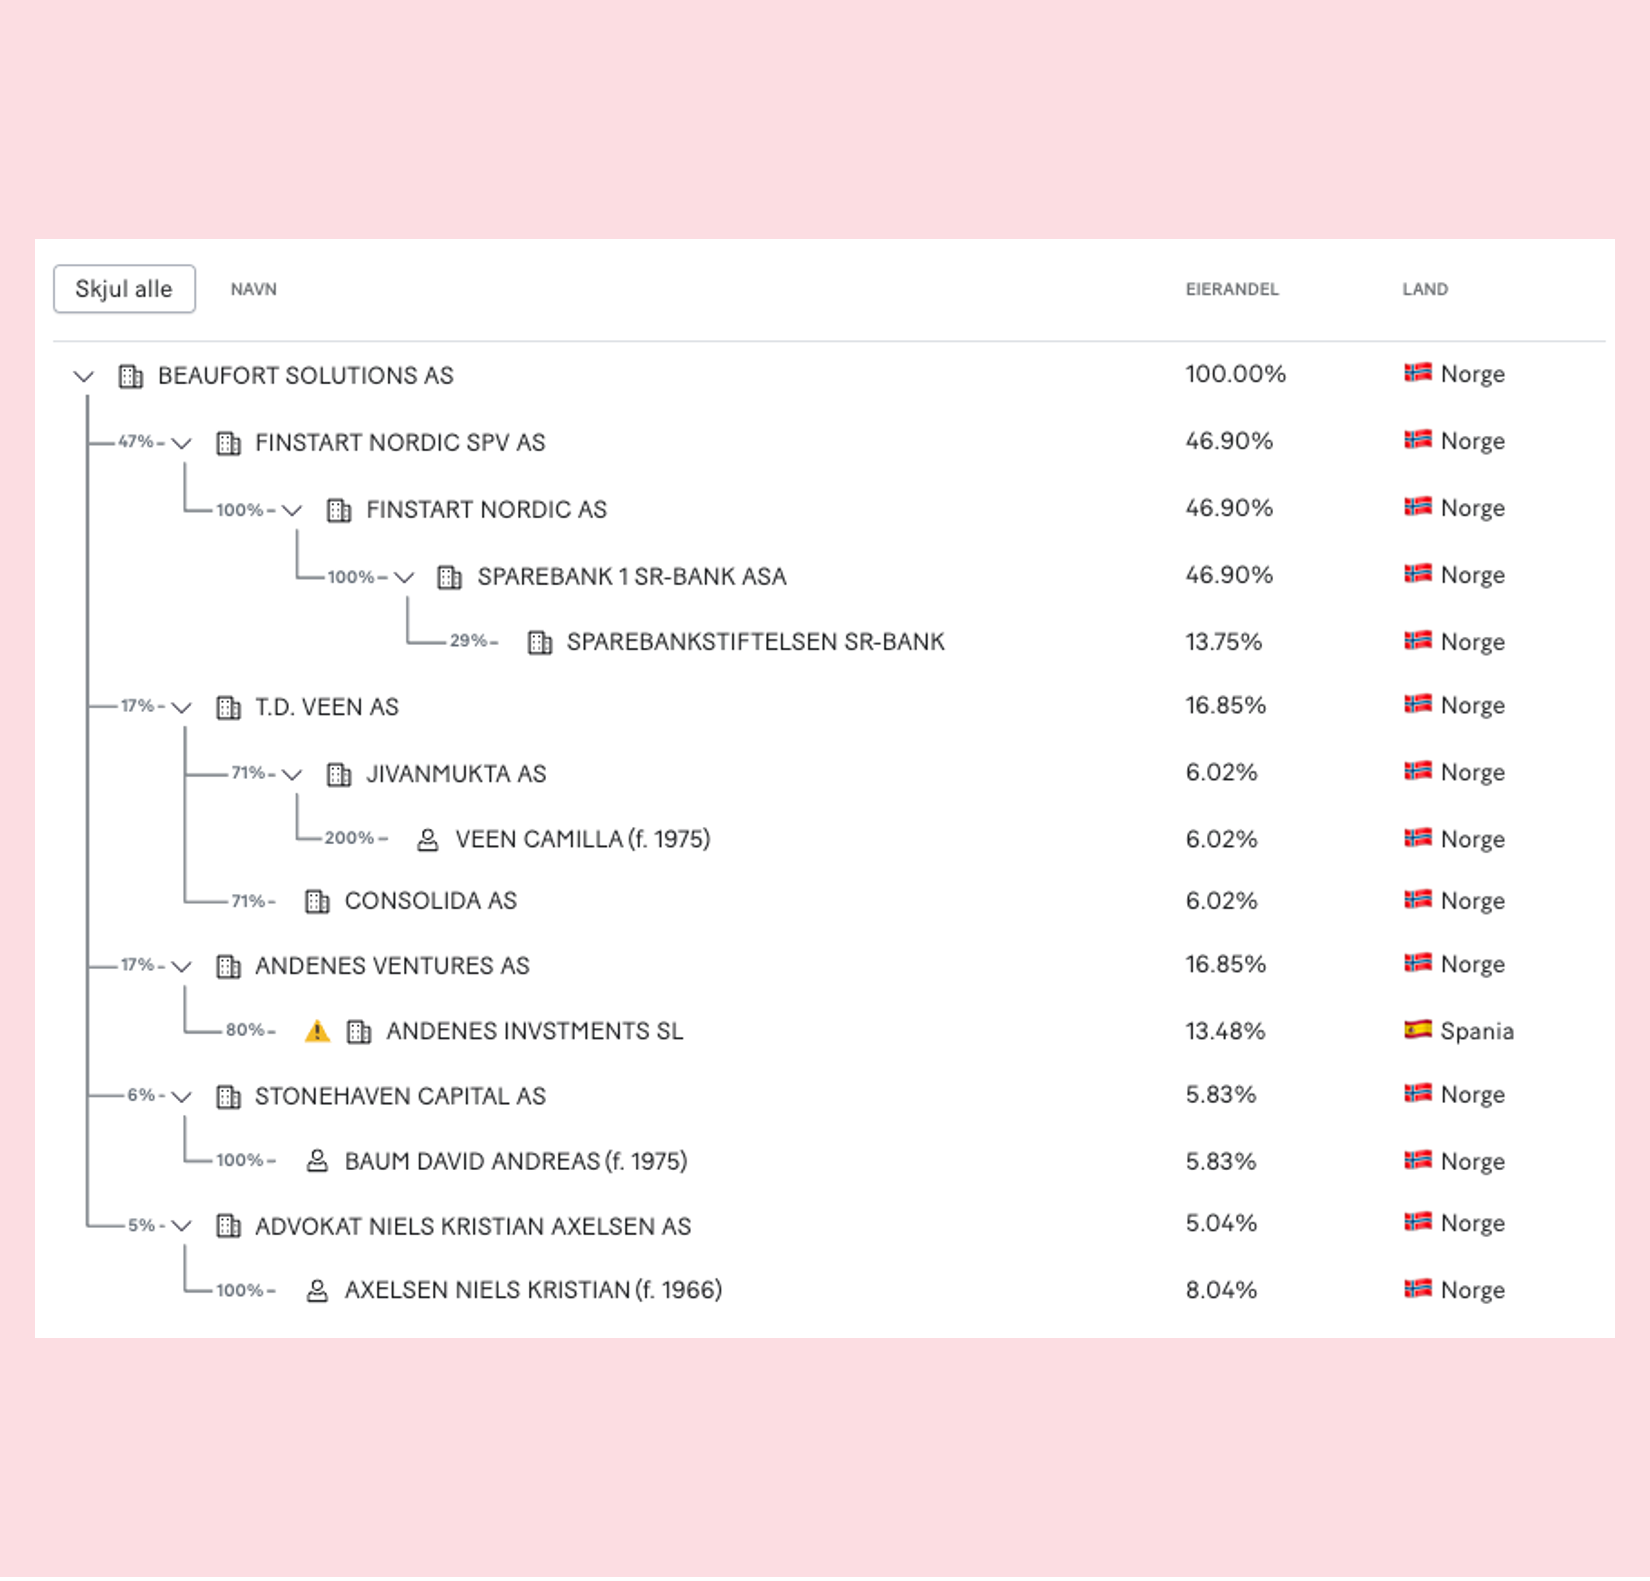Open the ADVOKAT NIELS KRISTIAN AXELSEN AS entry
Screen dimensions: 1650x1581
(473, 1226)
